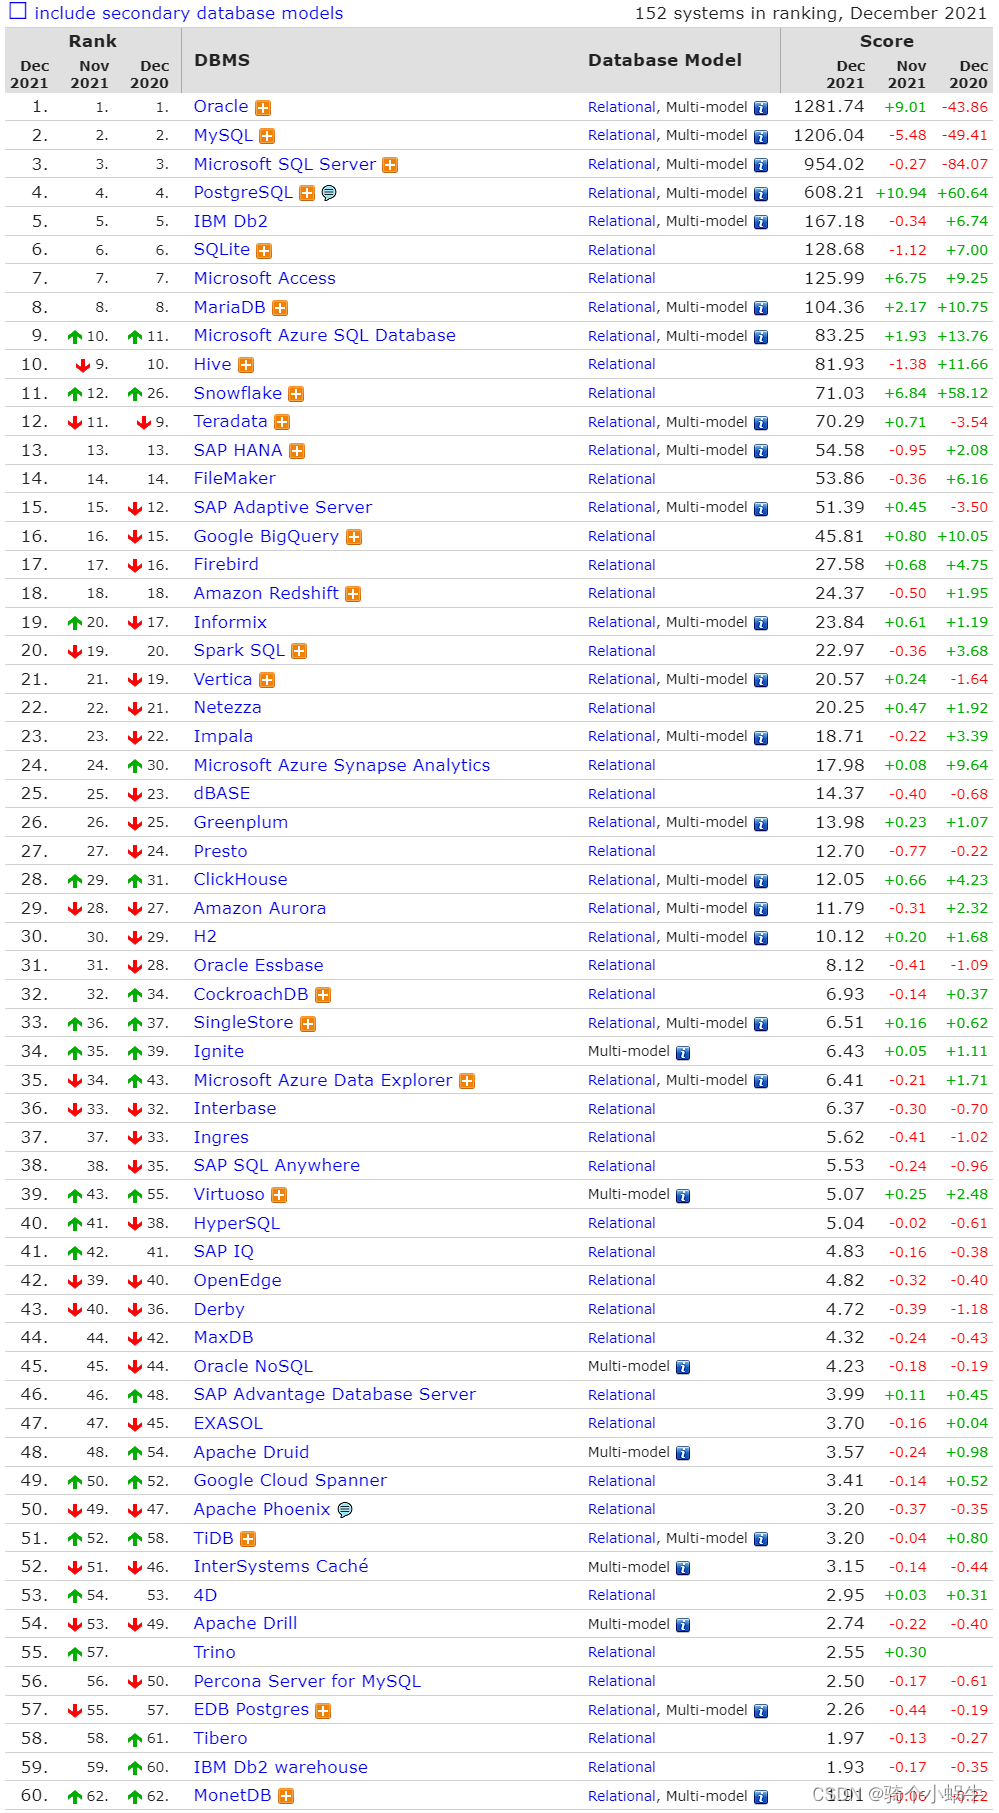Click the plus icon beside Amazon Redshift
Screen dimensions: 999x1813
[x=353, y=594]
